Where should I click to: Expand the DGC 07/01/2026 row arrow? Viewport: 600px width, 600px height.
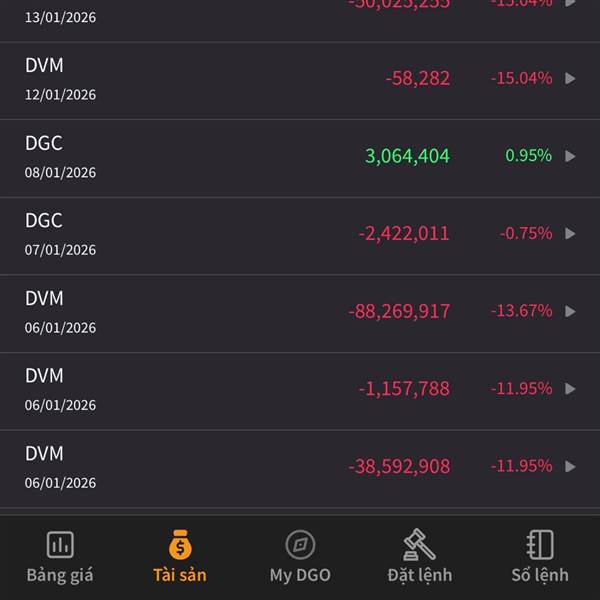tap(570, 234)
